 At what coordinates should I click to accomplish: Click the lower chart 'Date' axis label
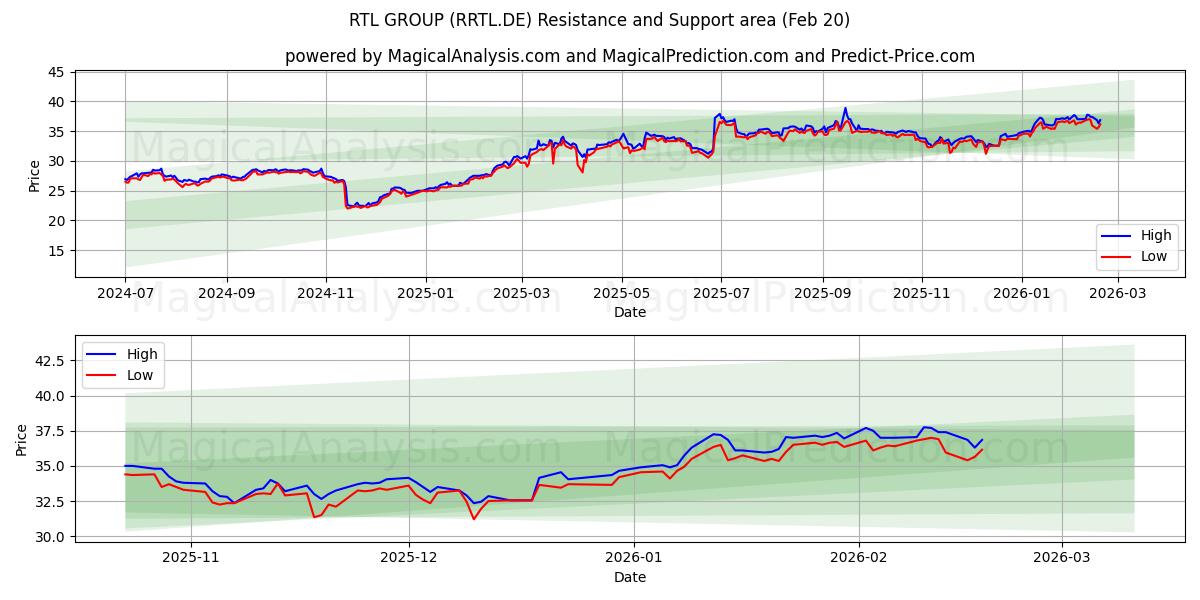[630, 577]
